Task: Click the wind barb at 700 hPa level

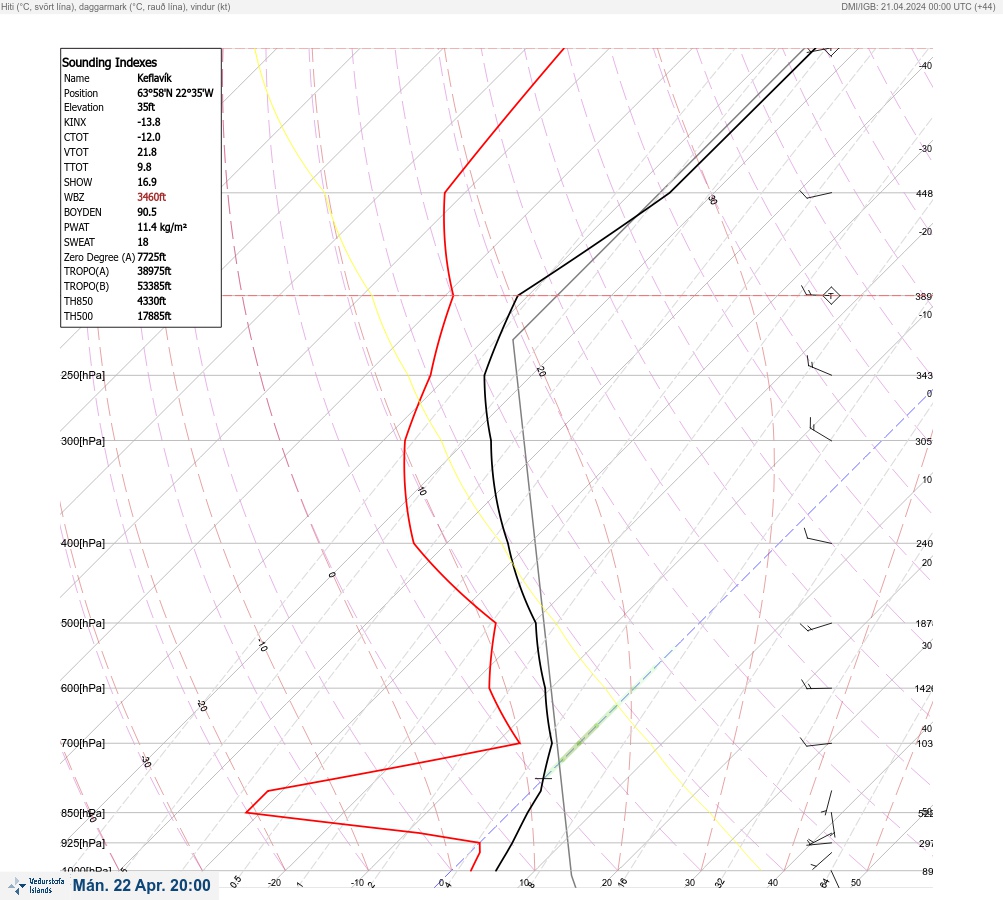Action: 816,743
